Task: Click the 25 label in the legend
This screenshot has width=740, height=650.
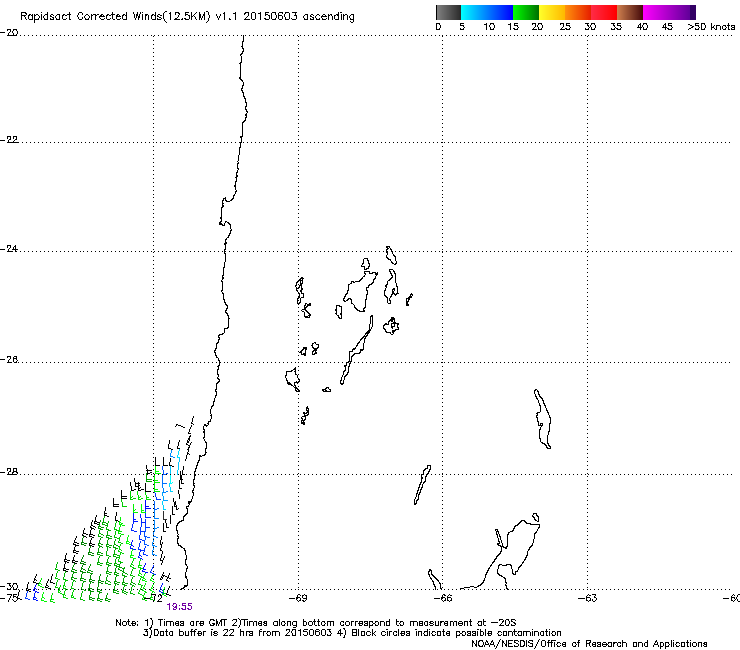Action: (x=565, y=27)
